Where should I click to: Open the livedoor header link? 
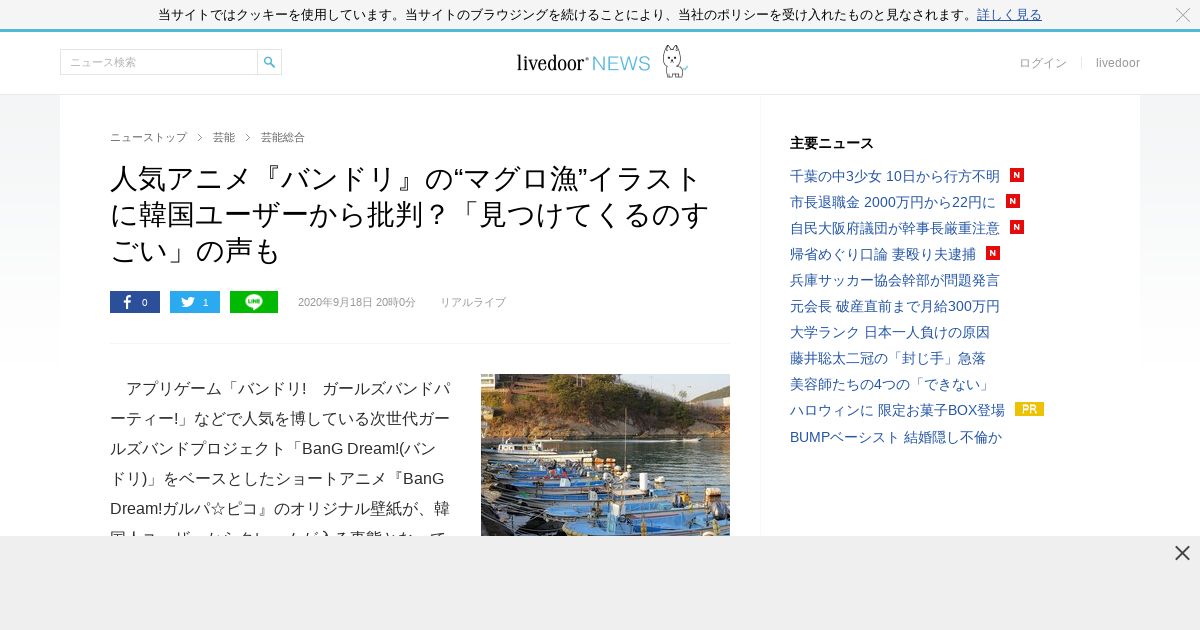pyautogui.click(x=1118, y=63)
